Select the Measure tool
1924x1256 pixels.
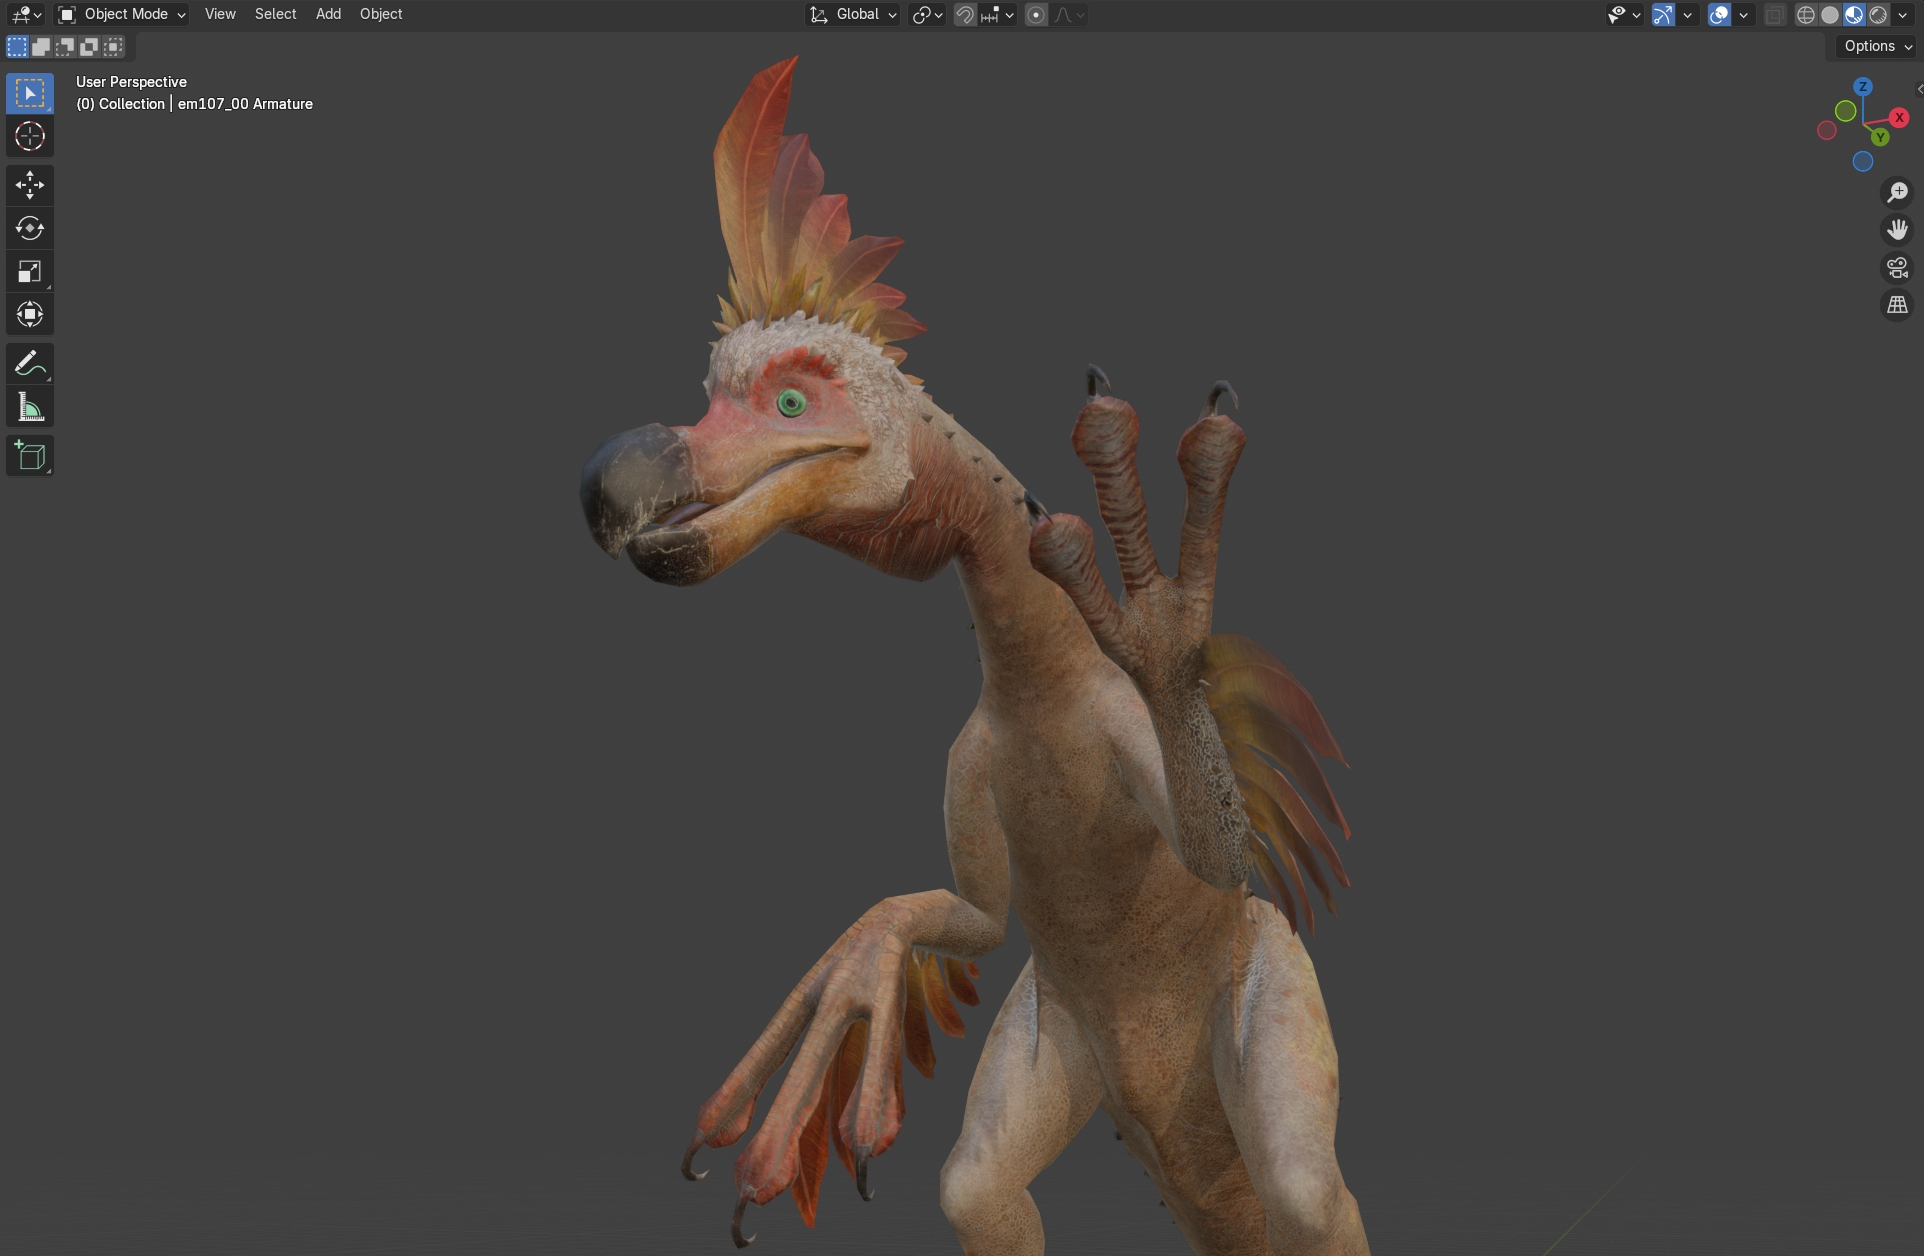coord(29,407)
